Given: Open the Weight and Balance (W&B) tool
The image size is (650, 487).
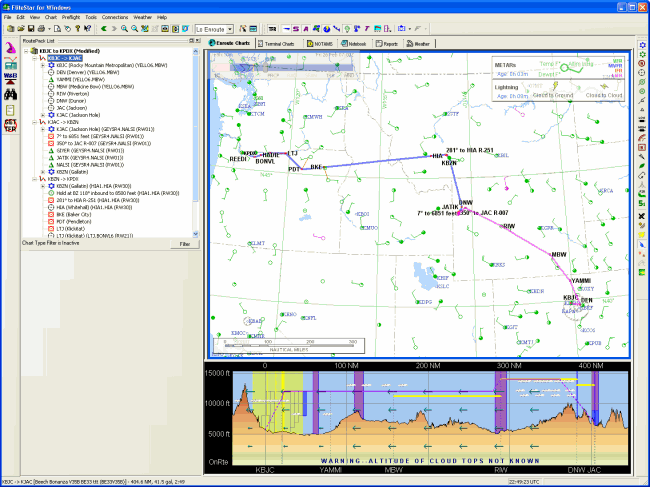Looking at the screenshot, I should tap(10, 76).
